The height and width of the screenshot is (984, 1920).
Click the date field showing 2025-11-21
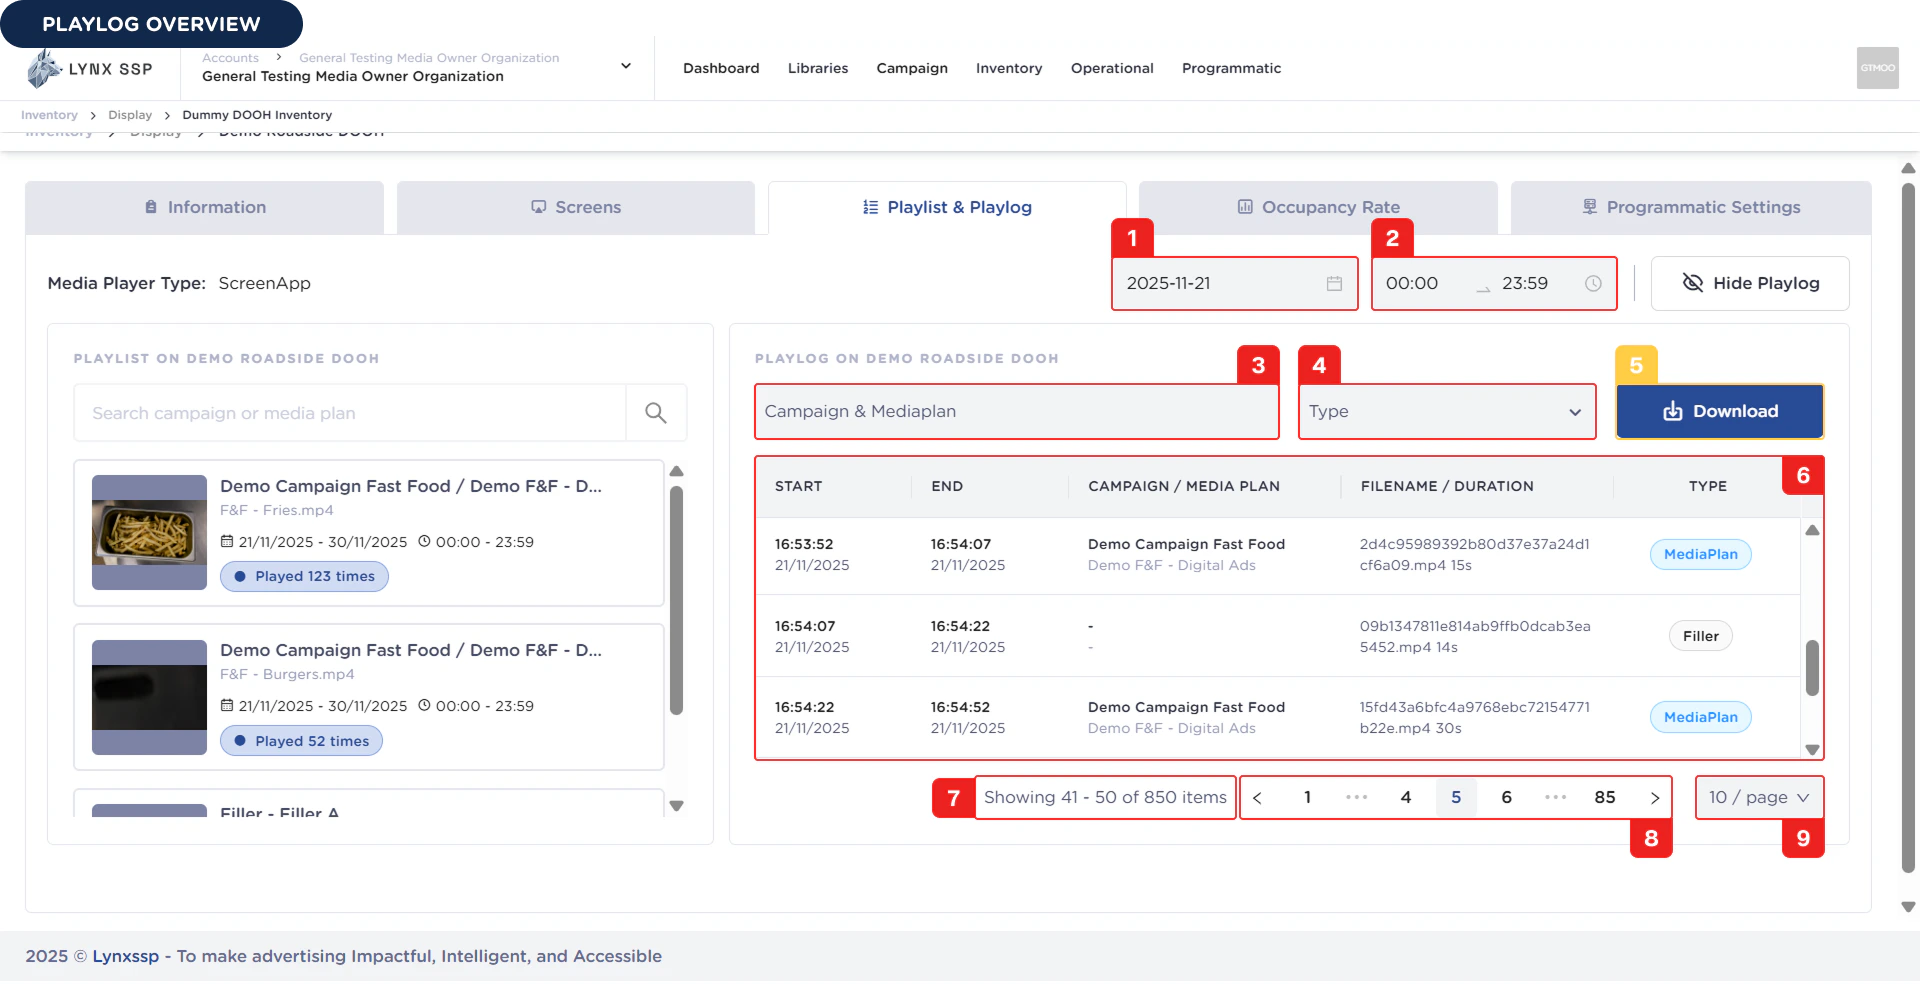click(x=1234, y=284)
